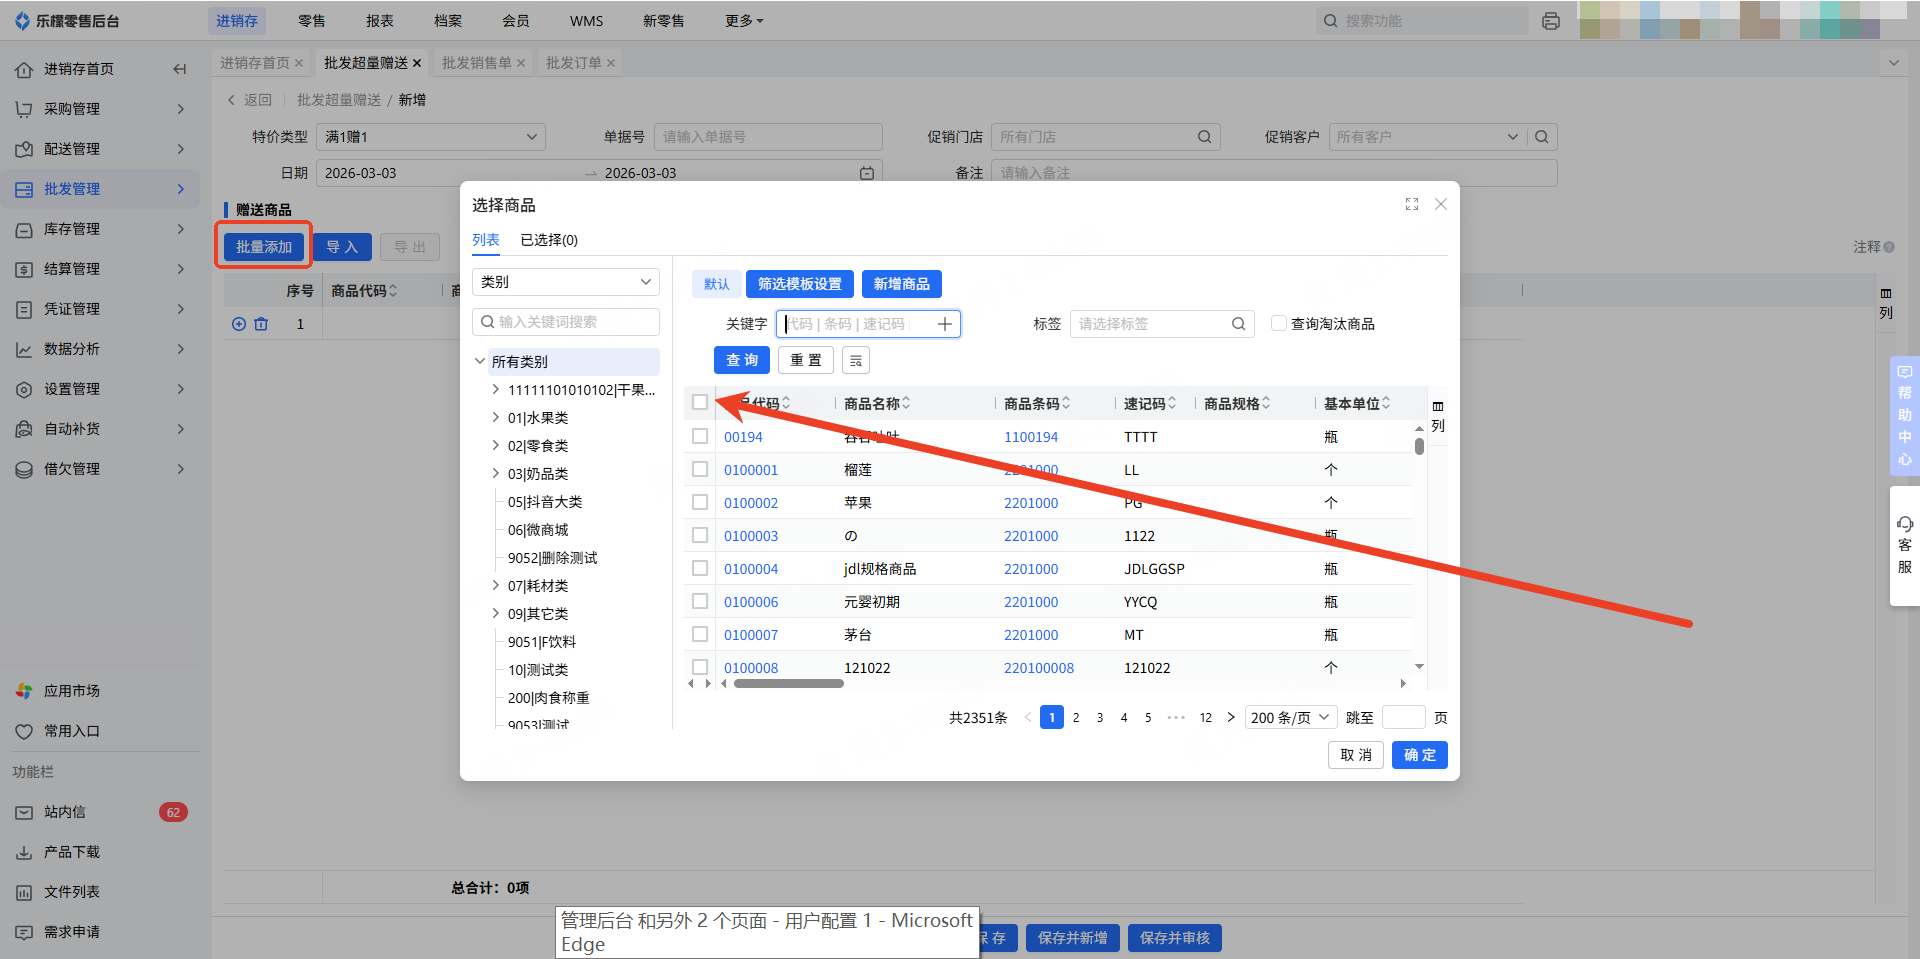1920x959 pixels.
Task: Enable the 查询淘汰商品 checkbox
Action: [1278, 323]
